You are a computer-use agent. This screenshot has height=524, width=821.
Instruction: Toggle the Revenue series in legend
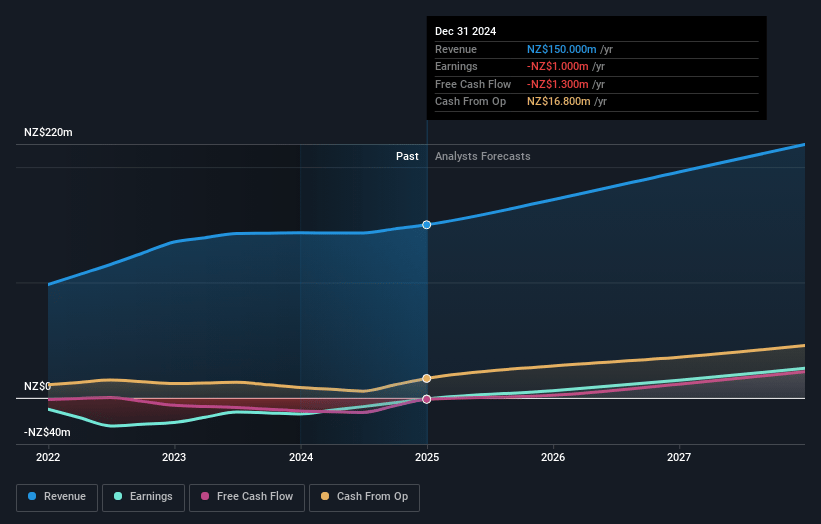(57, 497)
